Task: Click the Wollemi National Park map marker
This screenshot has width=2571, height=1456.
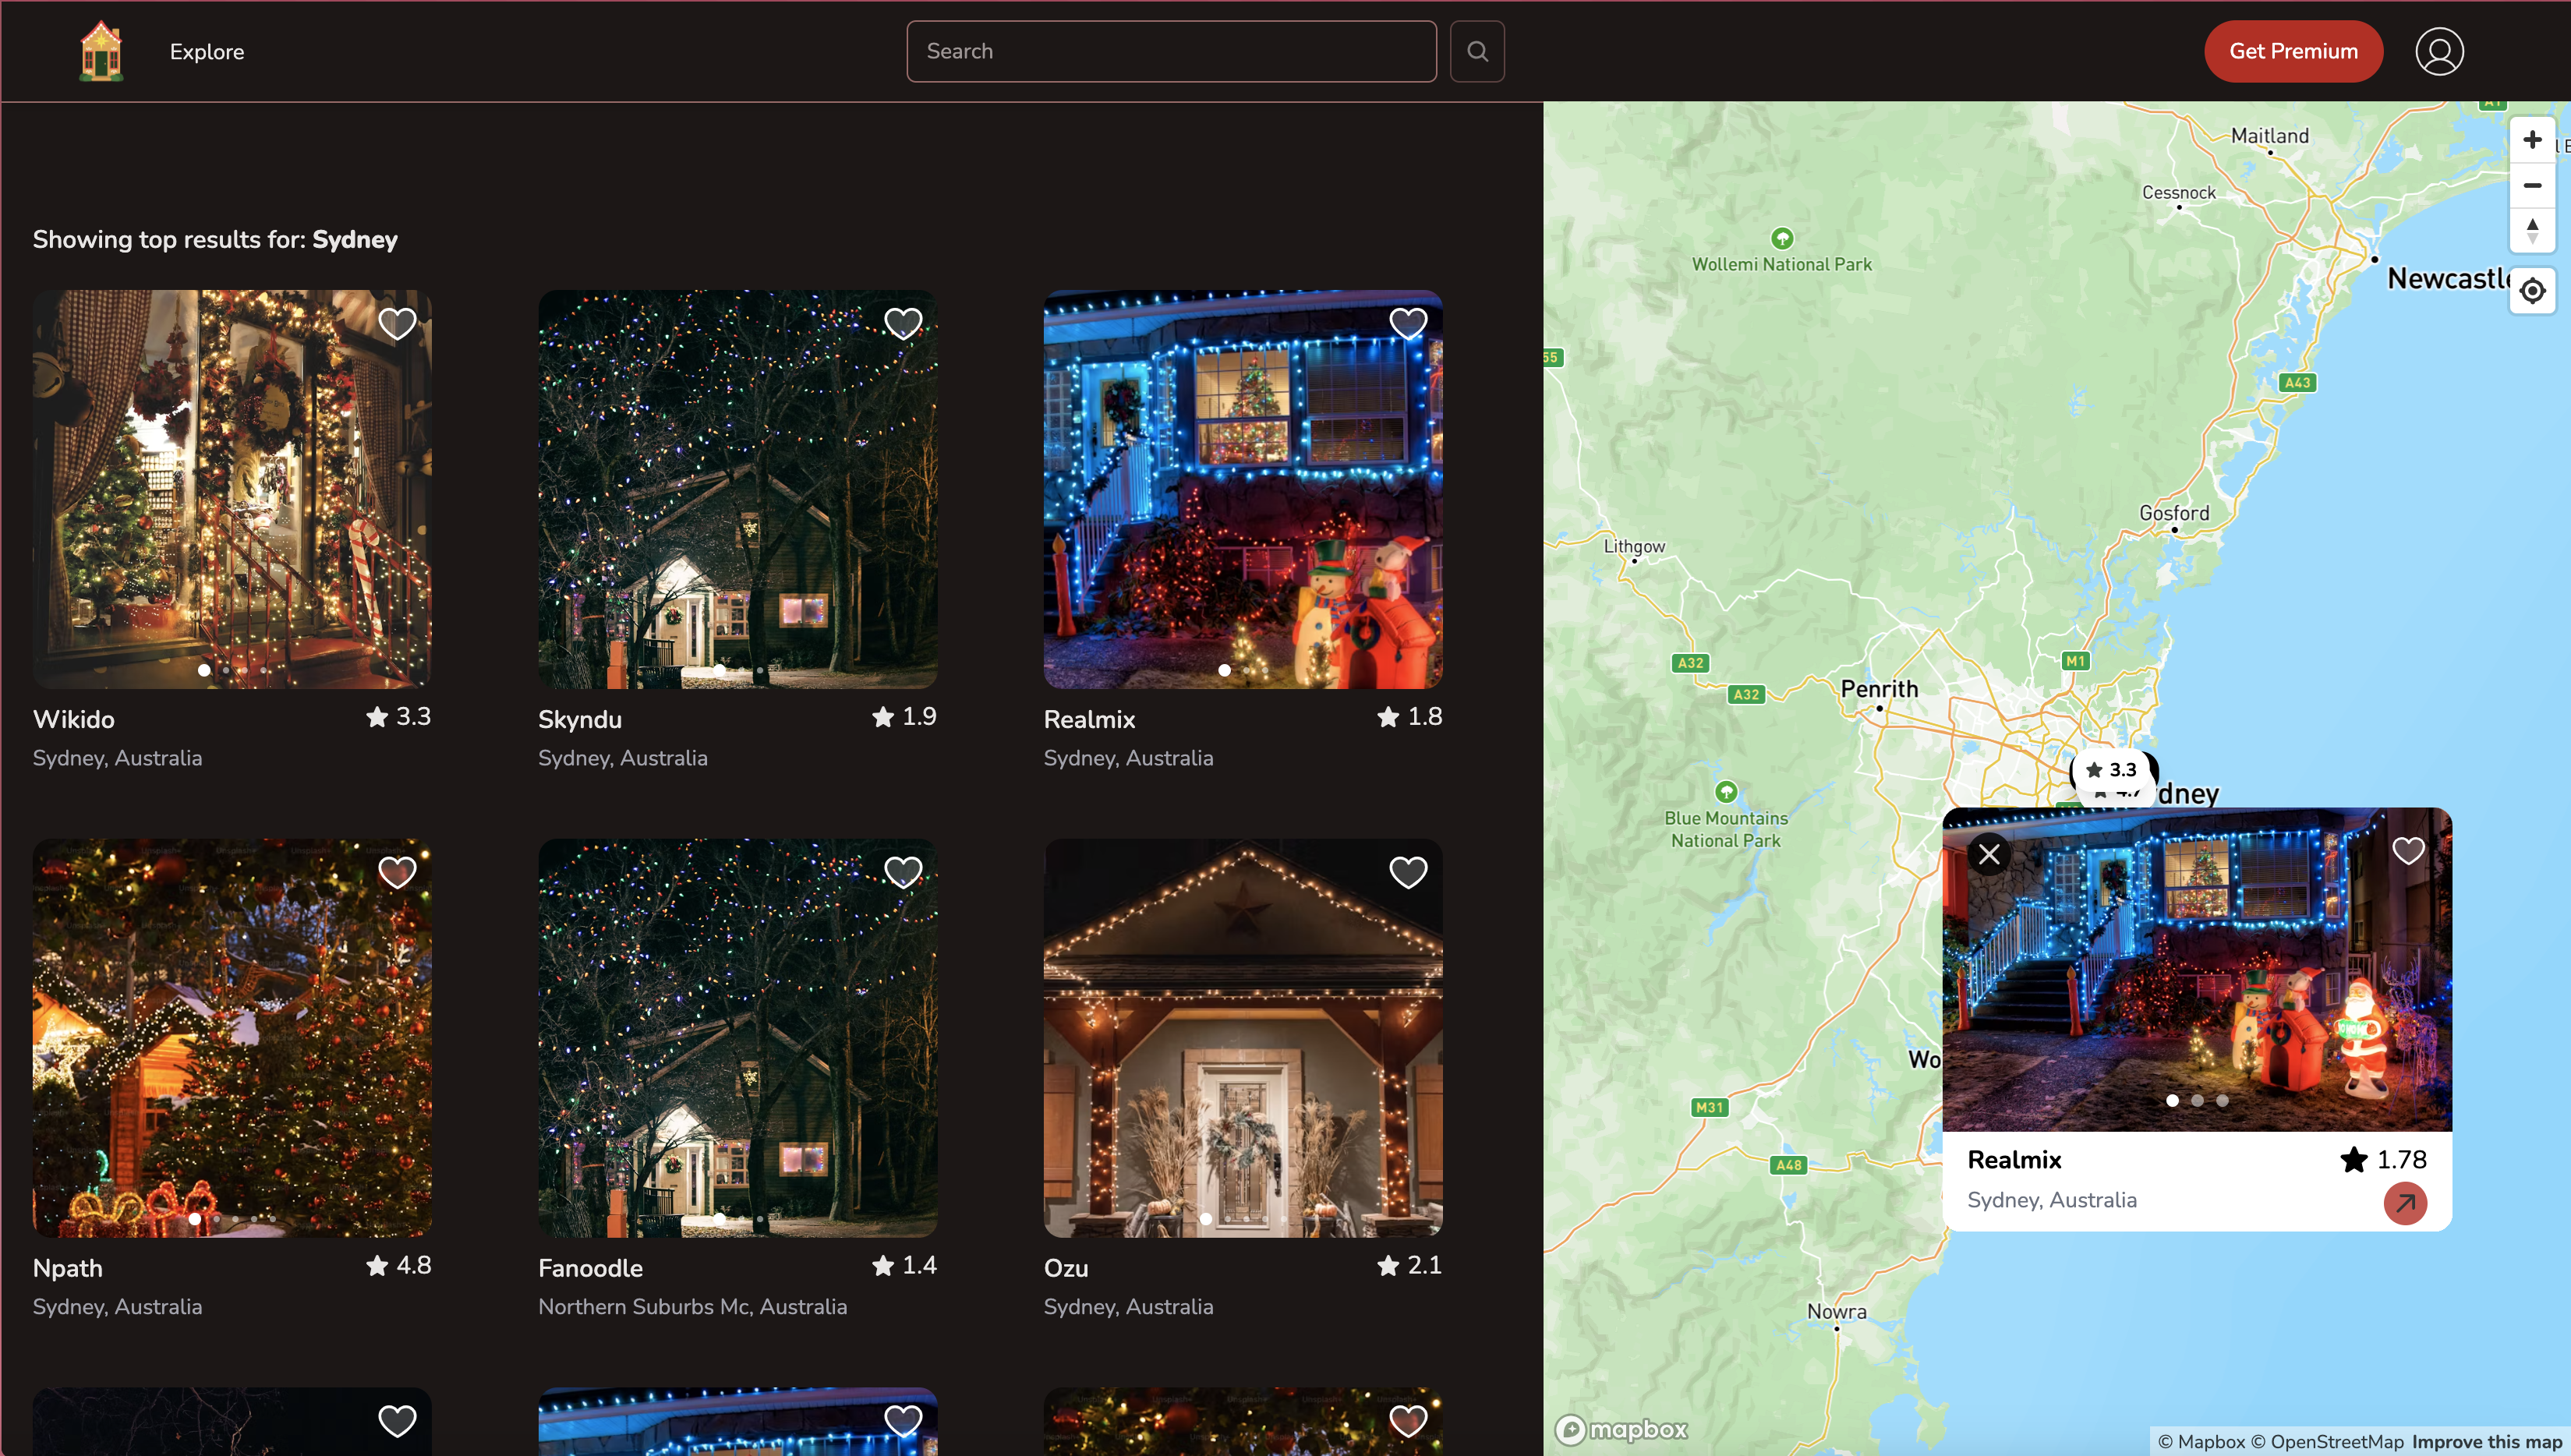Action: pyautogui.click(x=1781, y=238)
